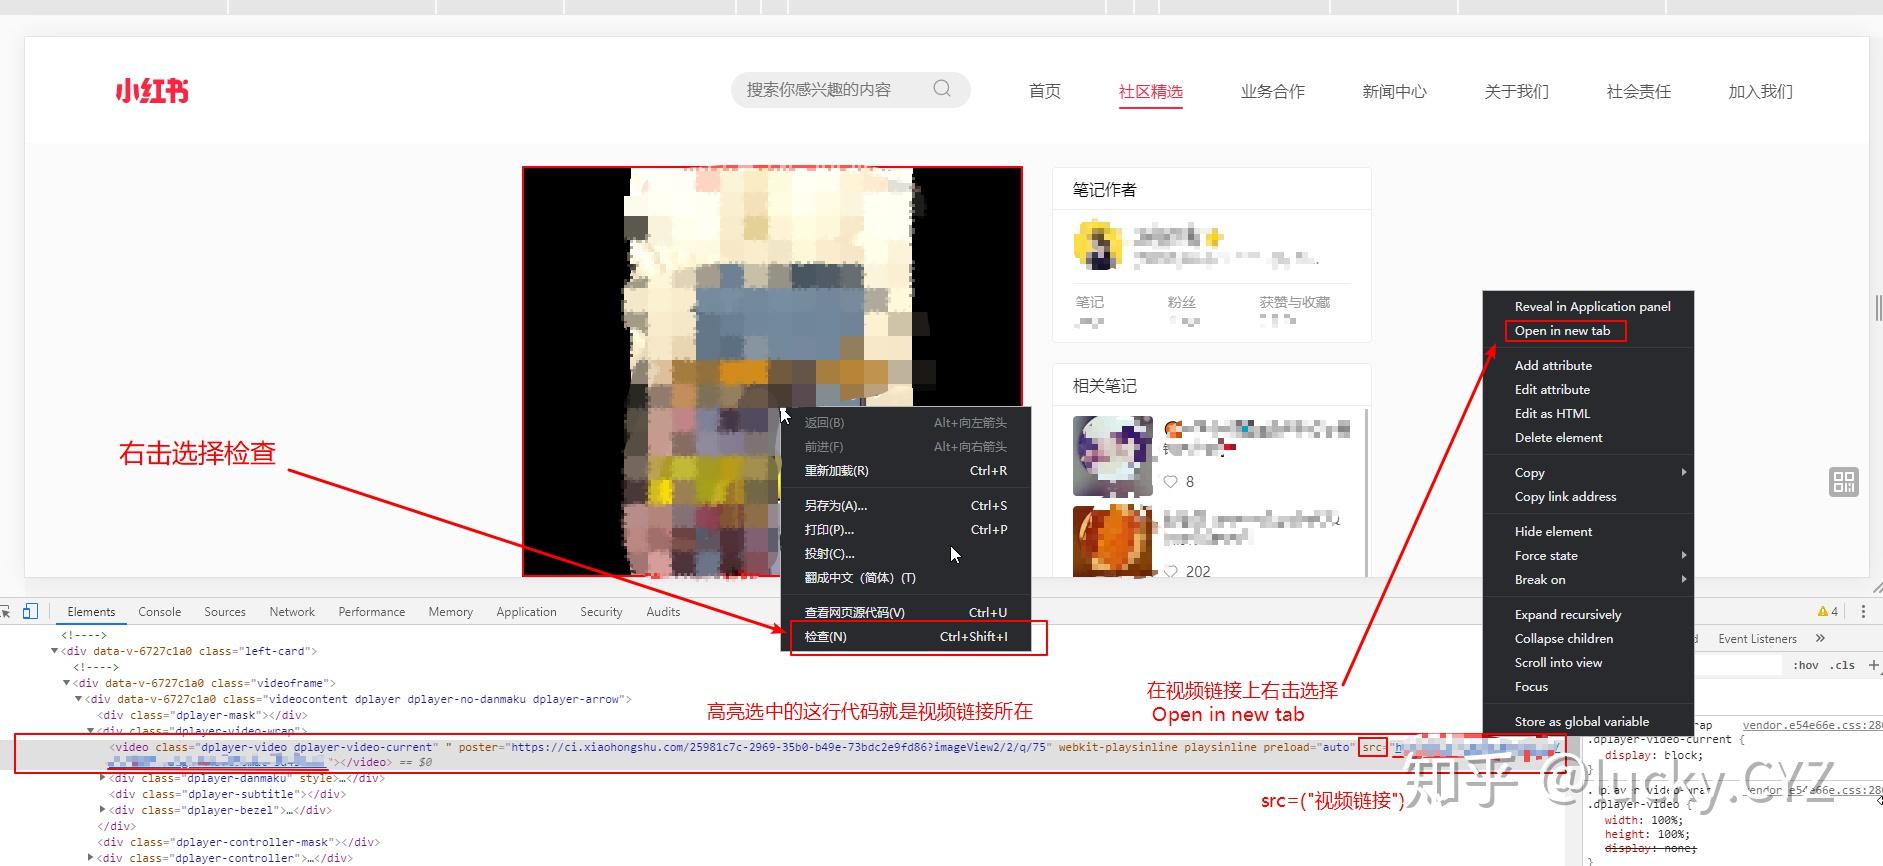Open 关于我们 nav link

[1517, 91]
